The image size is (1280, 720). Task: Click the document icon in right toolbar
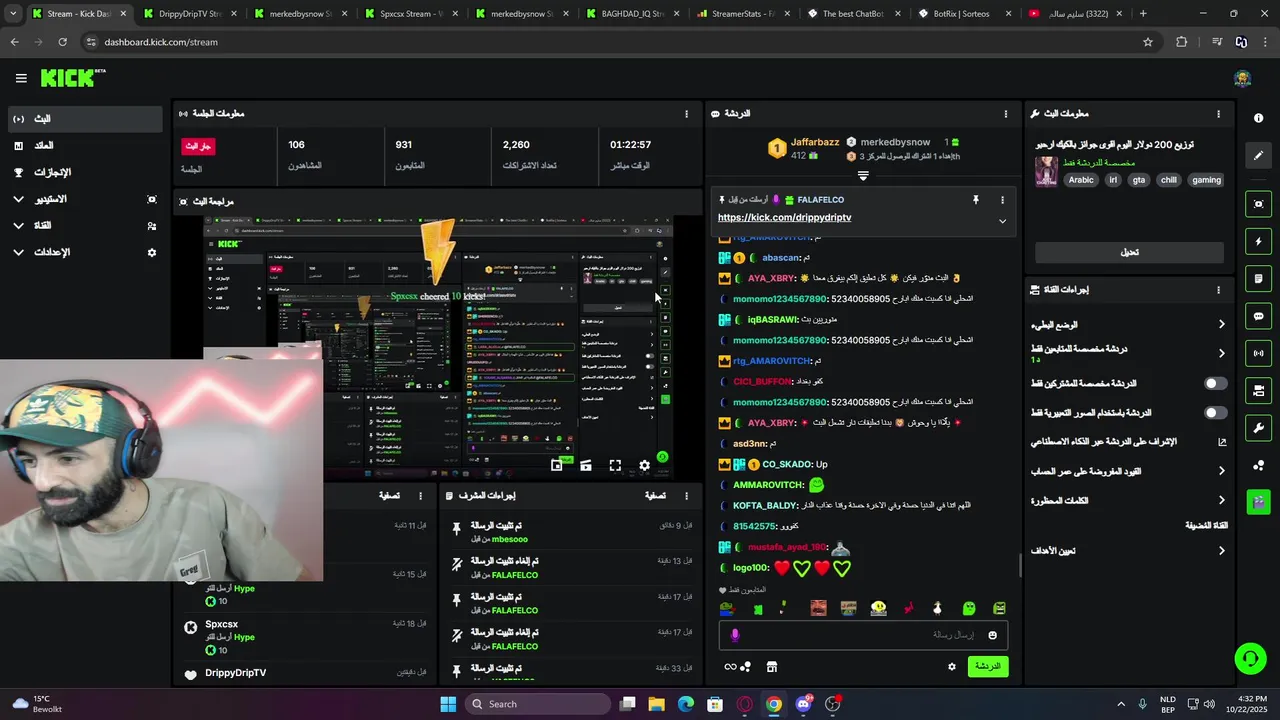coord(1258,279)
